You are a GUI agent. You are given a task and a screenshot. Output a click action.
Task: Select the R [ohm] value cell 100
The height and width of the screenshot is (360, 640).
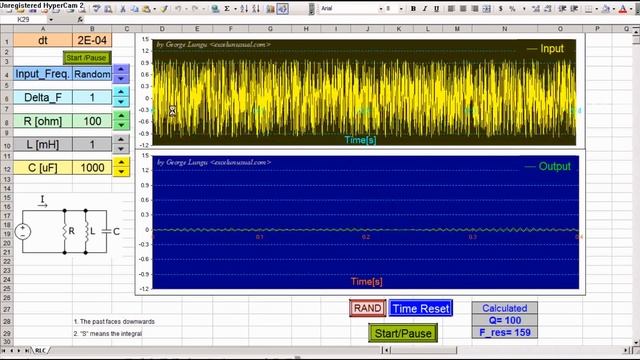tap(92, 121)
